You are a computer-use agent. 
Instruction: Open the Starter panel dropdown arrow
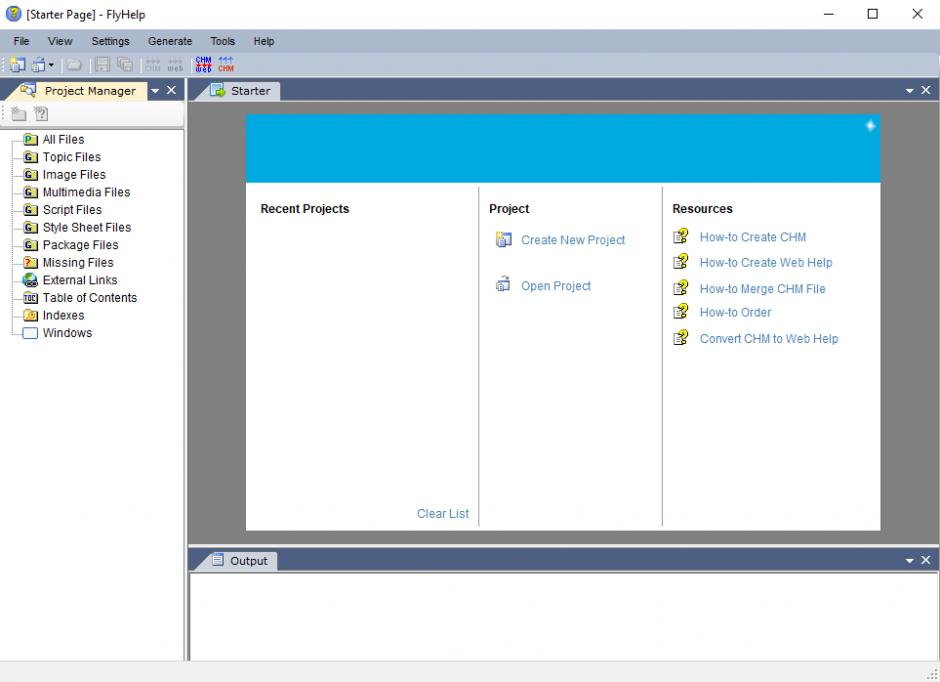coord(909,90)
